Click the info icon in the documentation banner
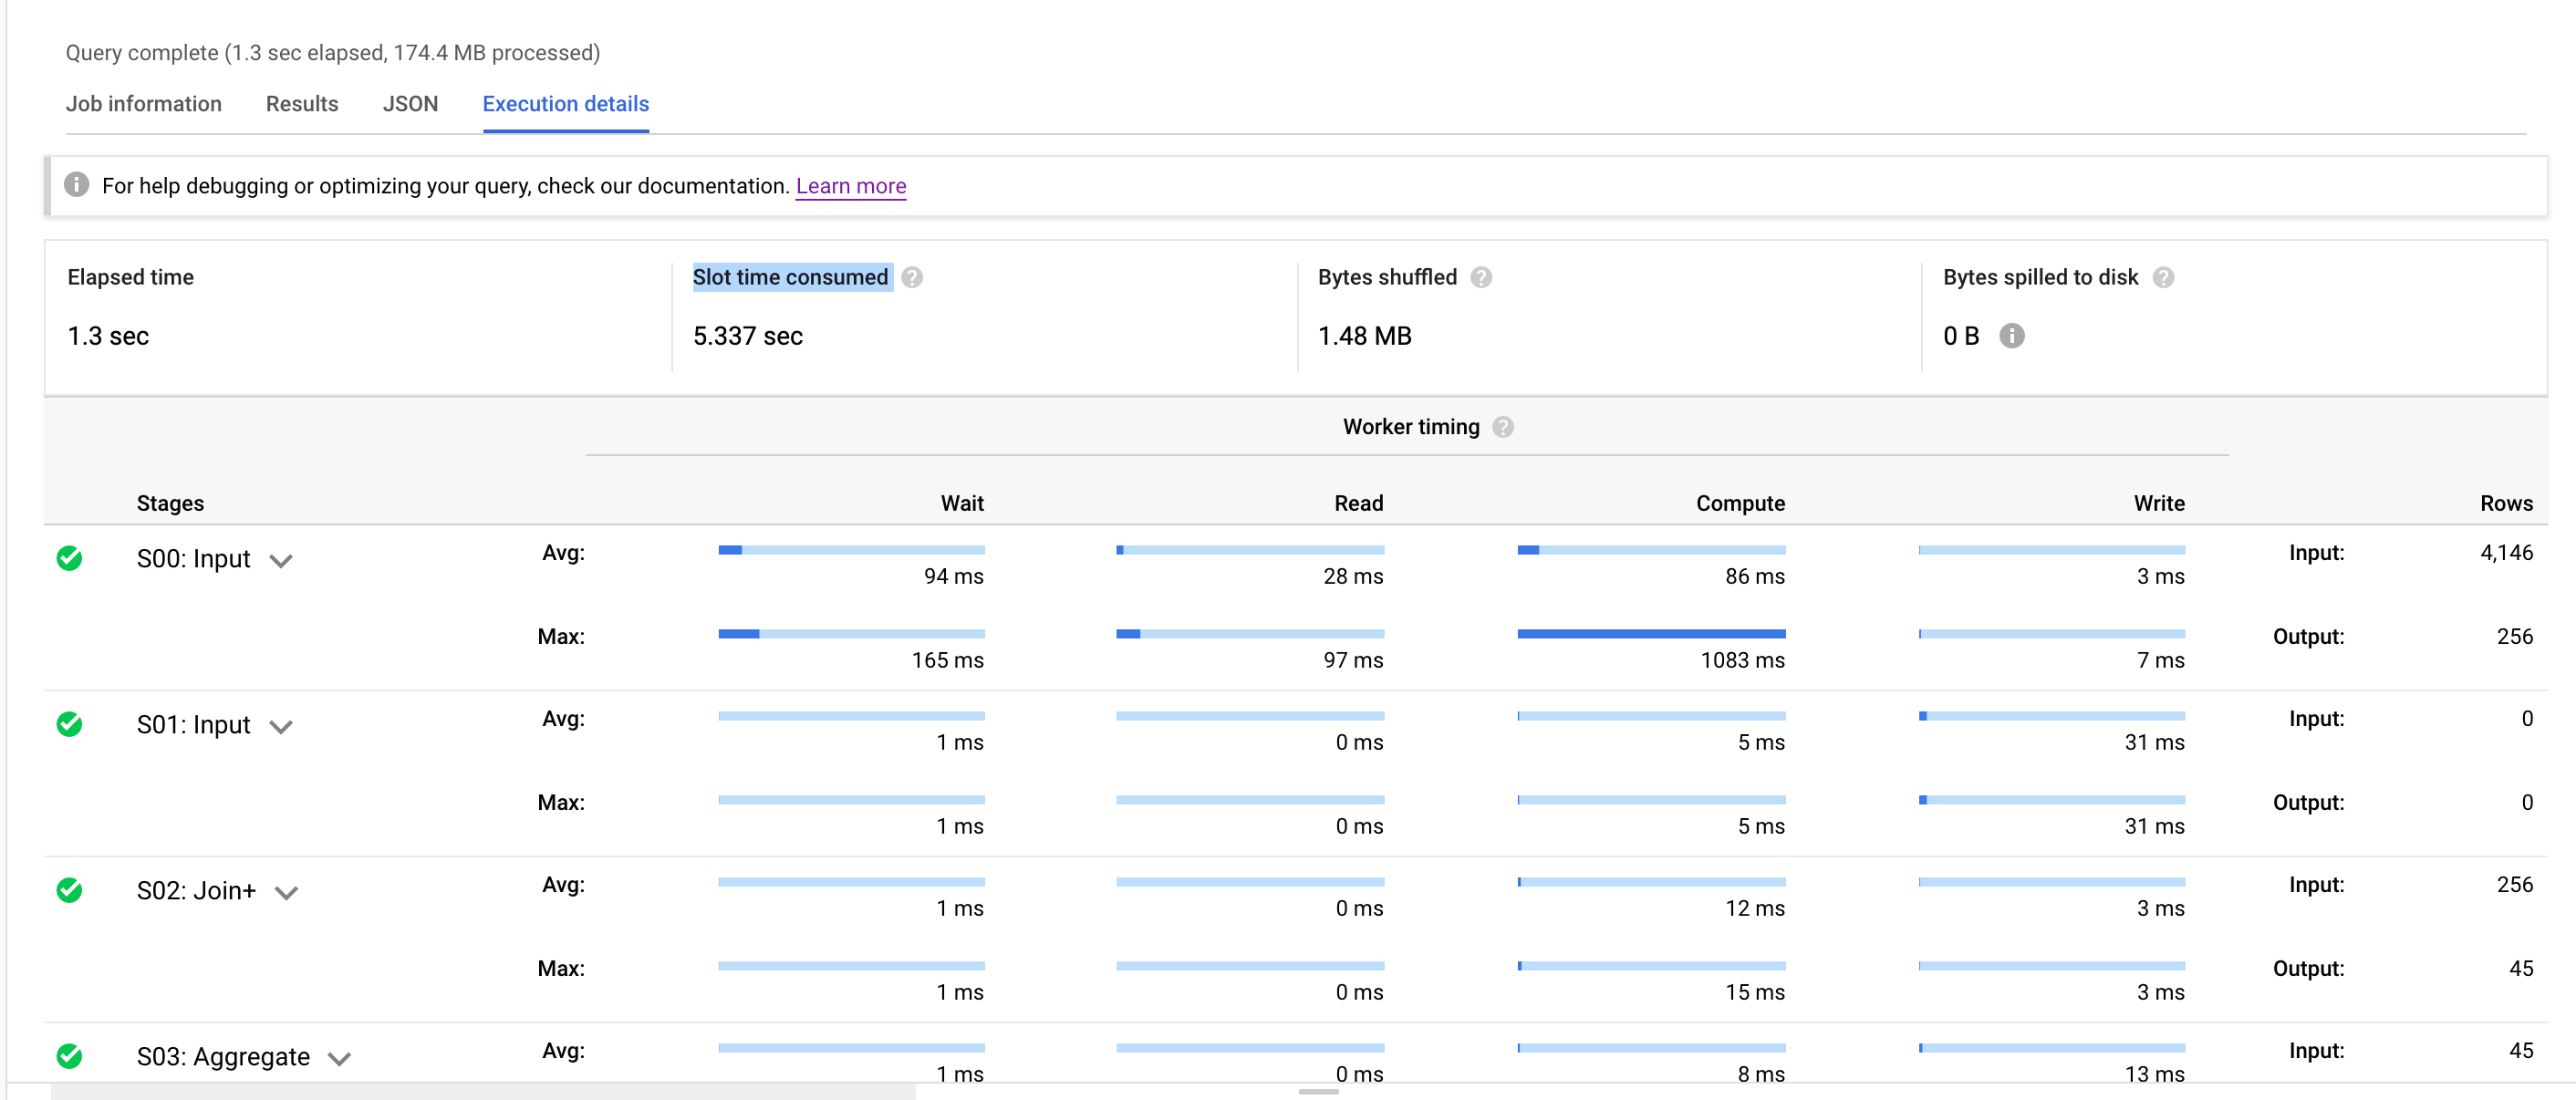 point(77,184)
